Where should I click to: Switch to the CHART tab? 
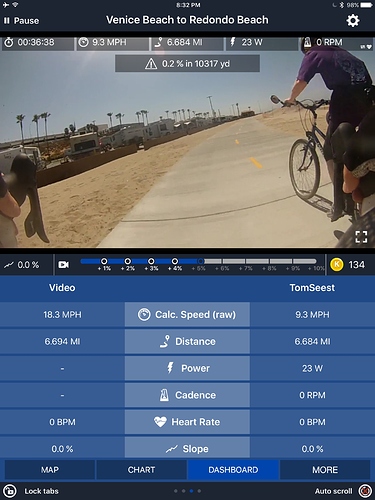(x=141, y=470)
